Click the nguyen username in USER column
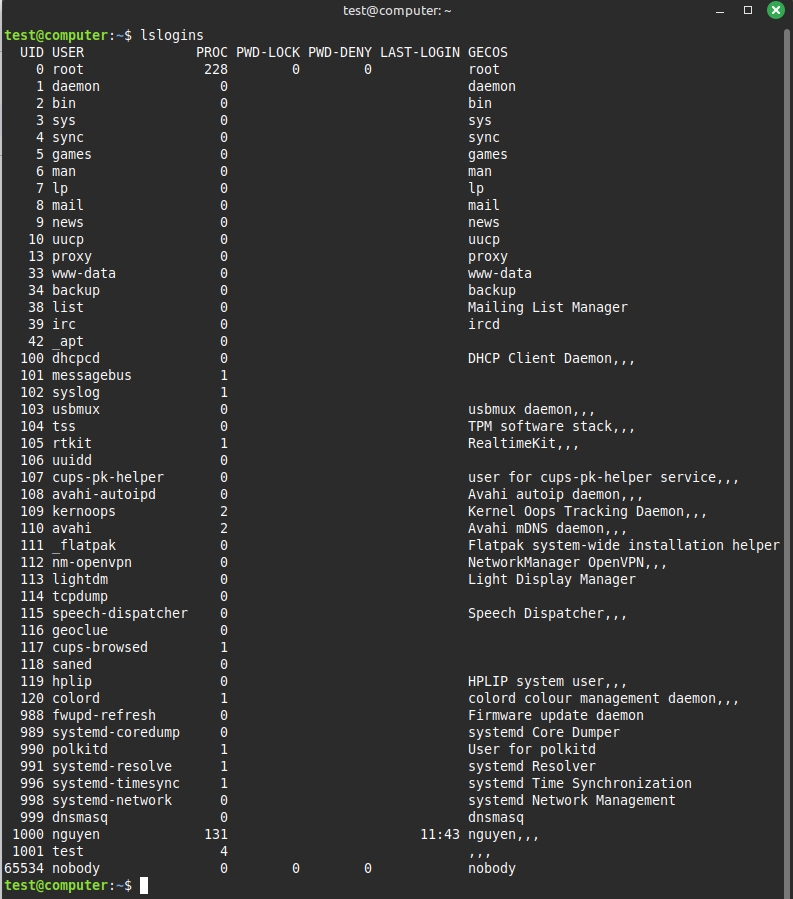 [76, 834]
